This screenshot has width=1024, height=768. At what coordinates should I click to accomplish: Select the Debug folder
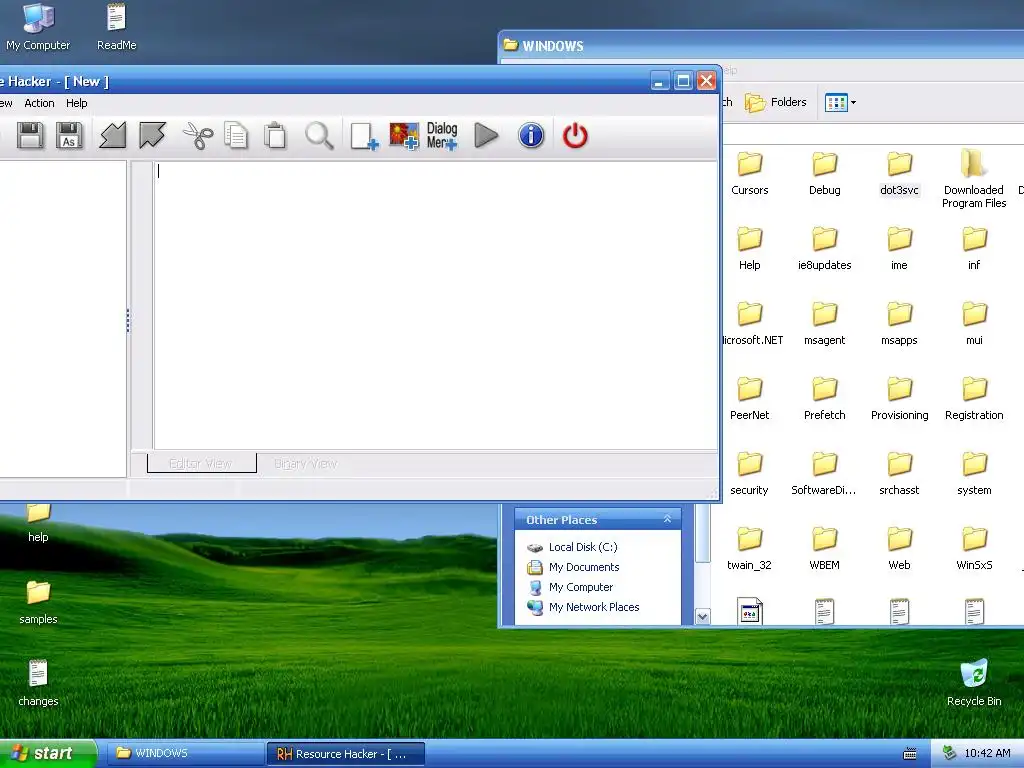tap(824, 173)
